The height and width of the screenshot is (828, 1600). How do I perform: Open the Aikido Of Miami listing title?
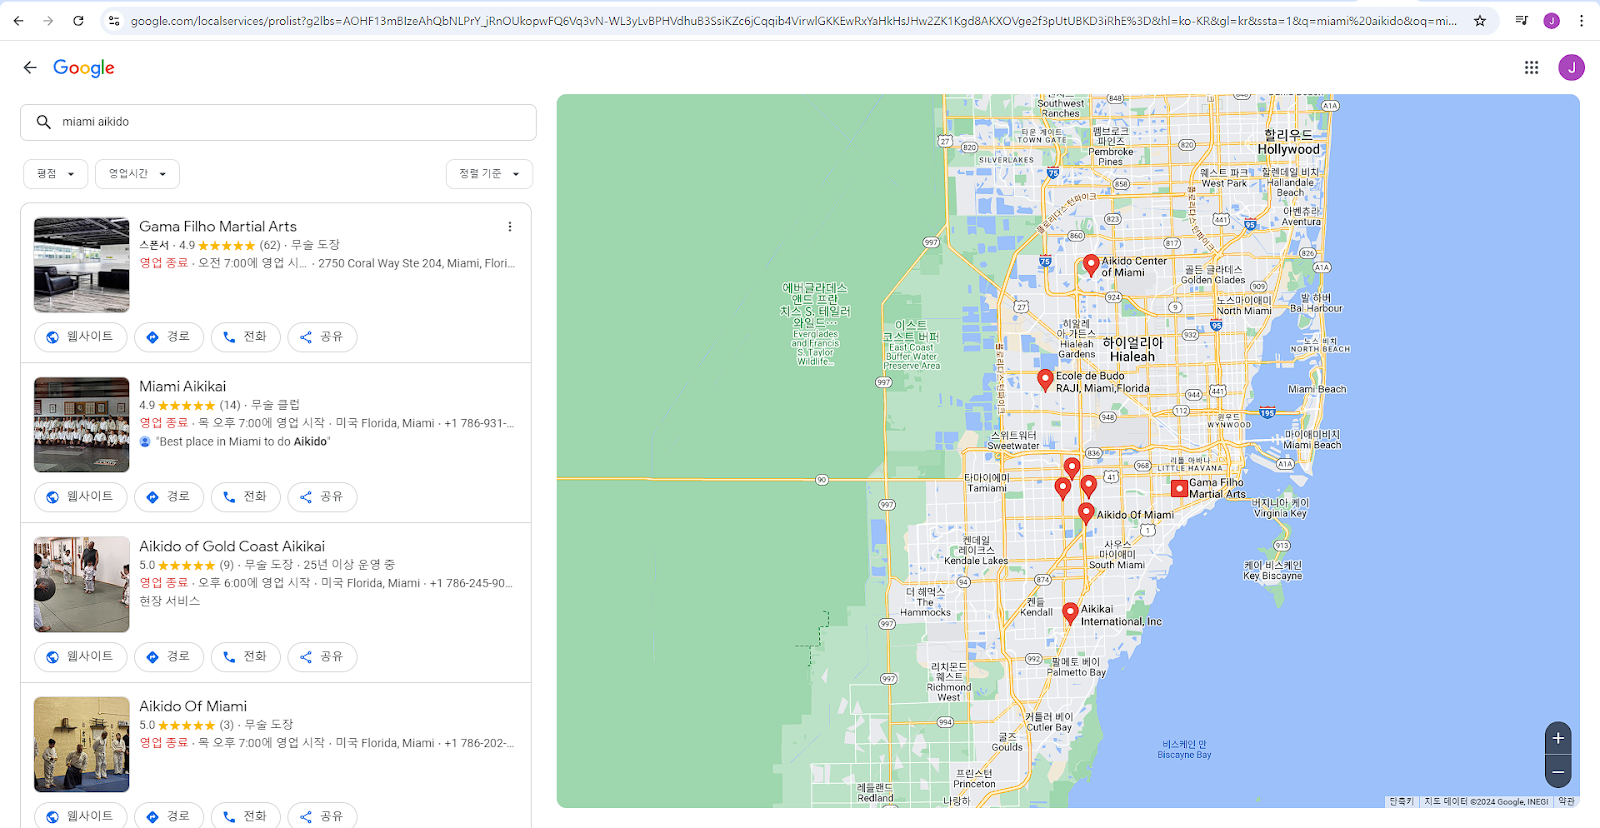[193, 707]
